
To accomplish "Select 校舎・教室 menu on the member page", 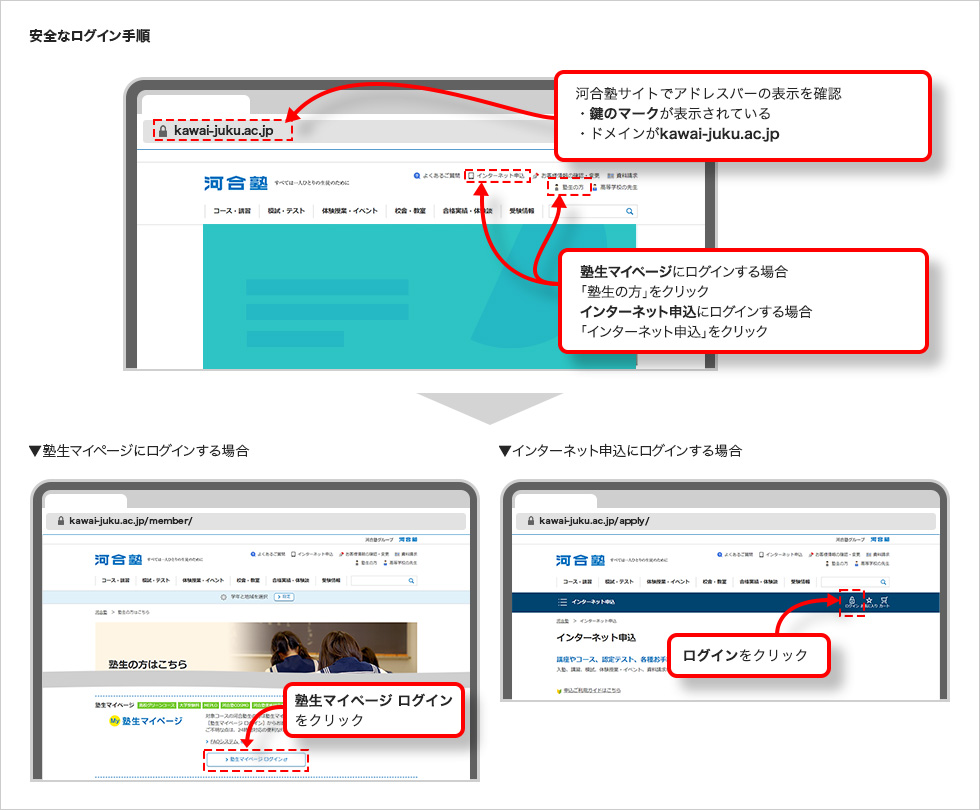I will coord(248,581).
